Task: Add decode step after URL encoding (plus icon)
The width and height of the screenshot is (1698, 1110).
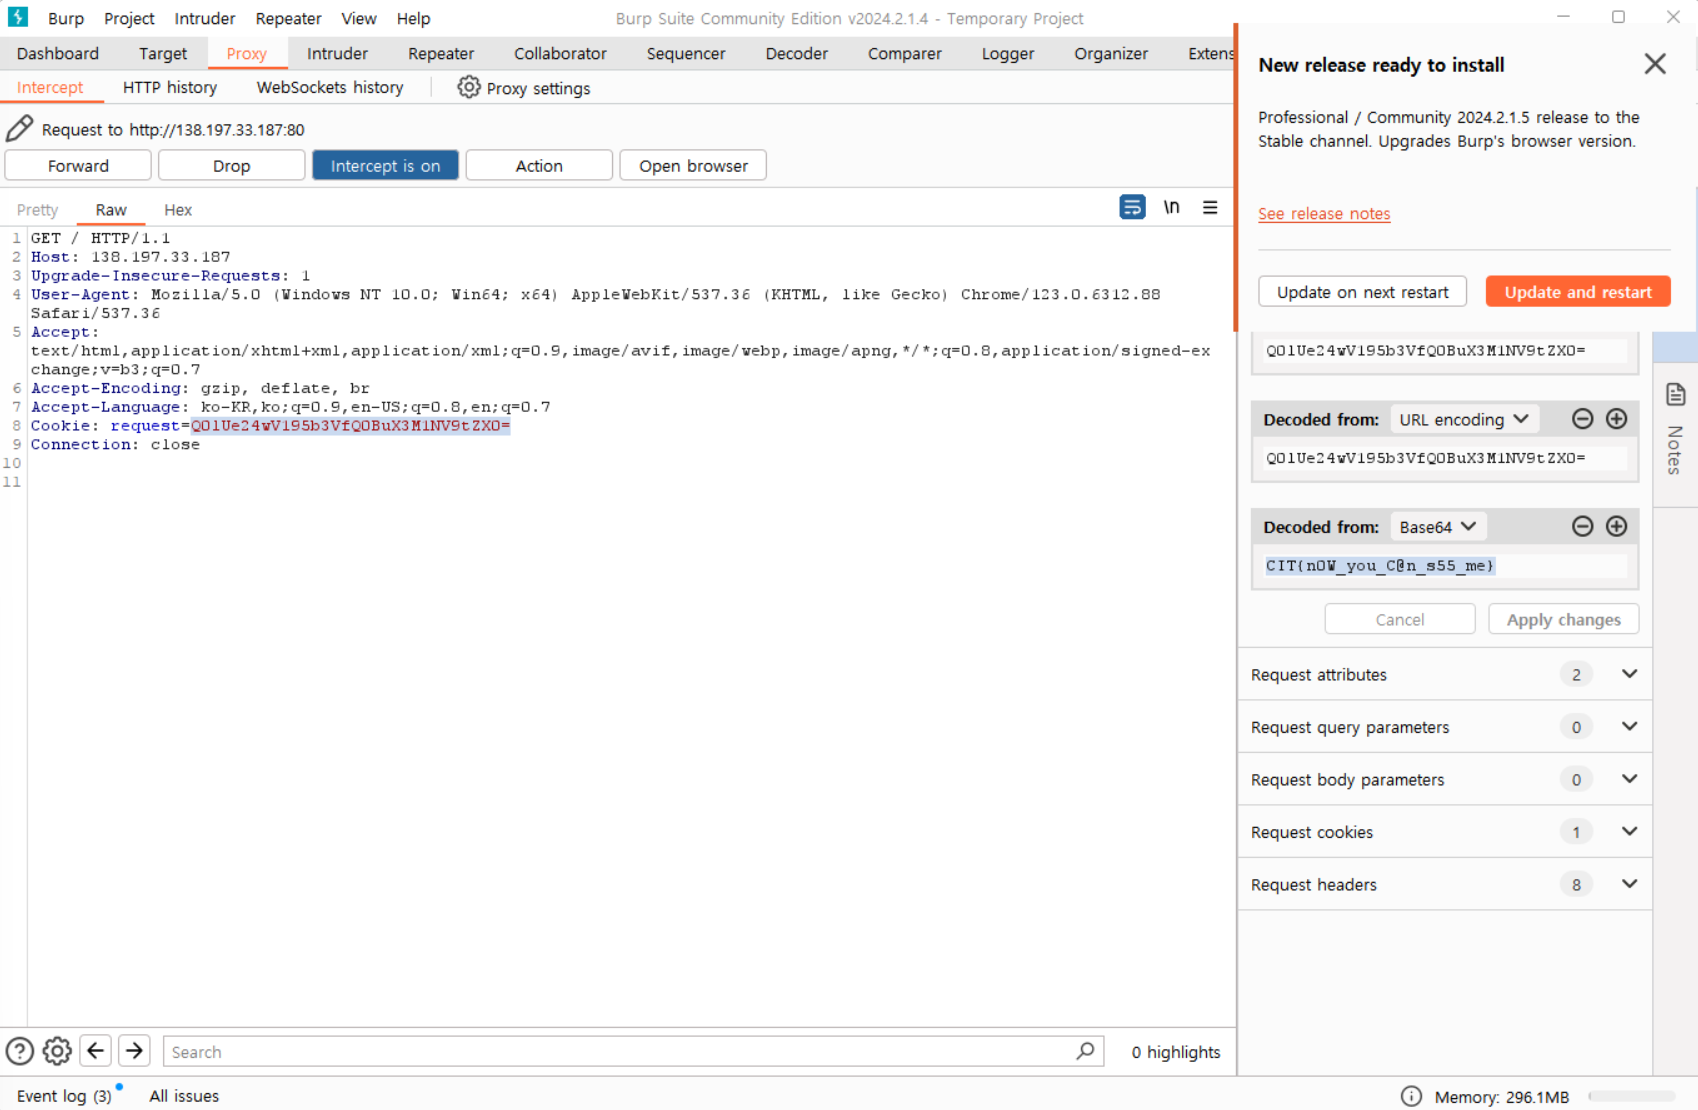Action: click(x=1616, y=419)
